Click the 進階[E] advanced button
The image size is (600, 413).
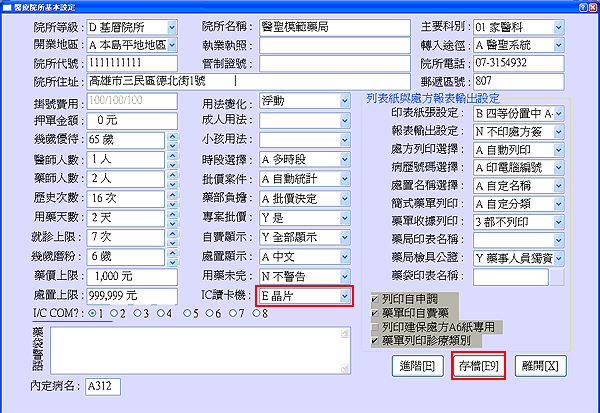[414, 367]
